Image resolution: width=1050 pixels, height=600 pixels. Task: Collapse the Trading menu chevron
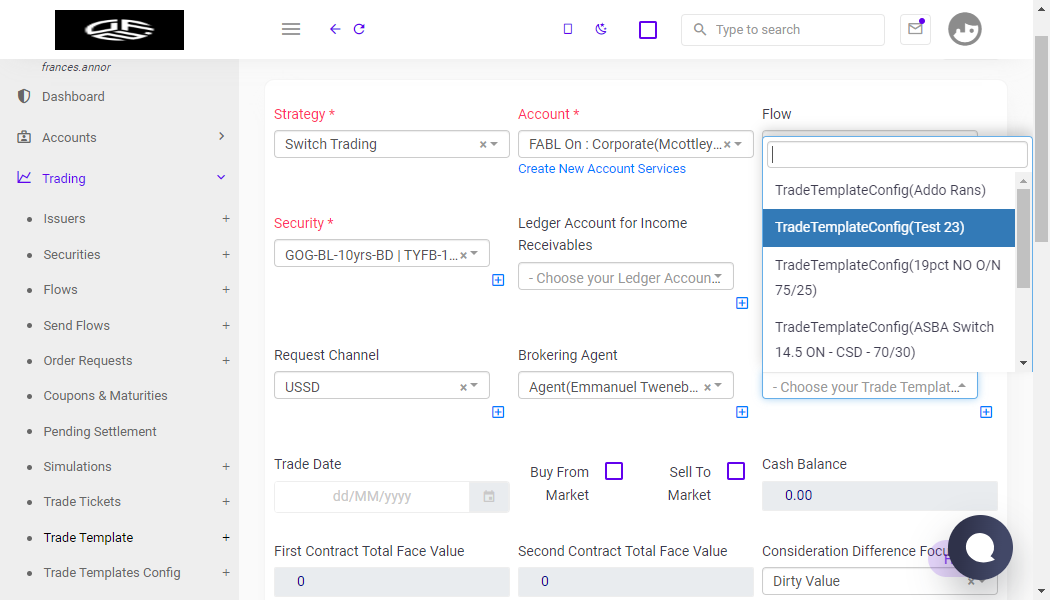(x=222, y=177)
